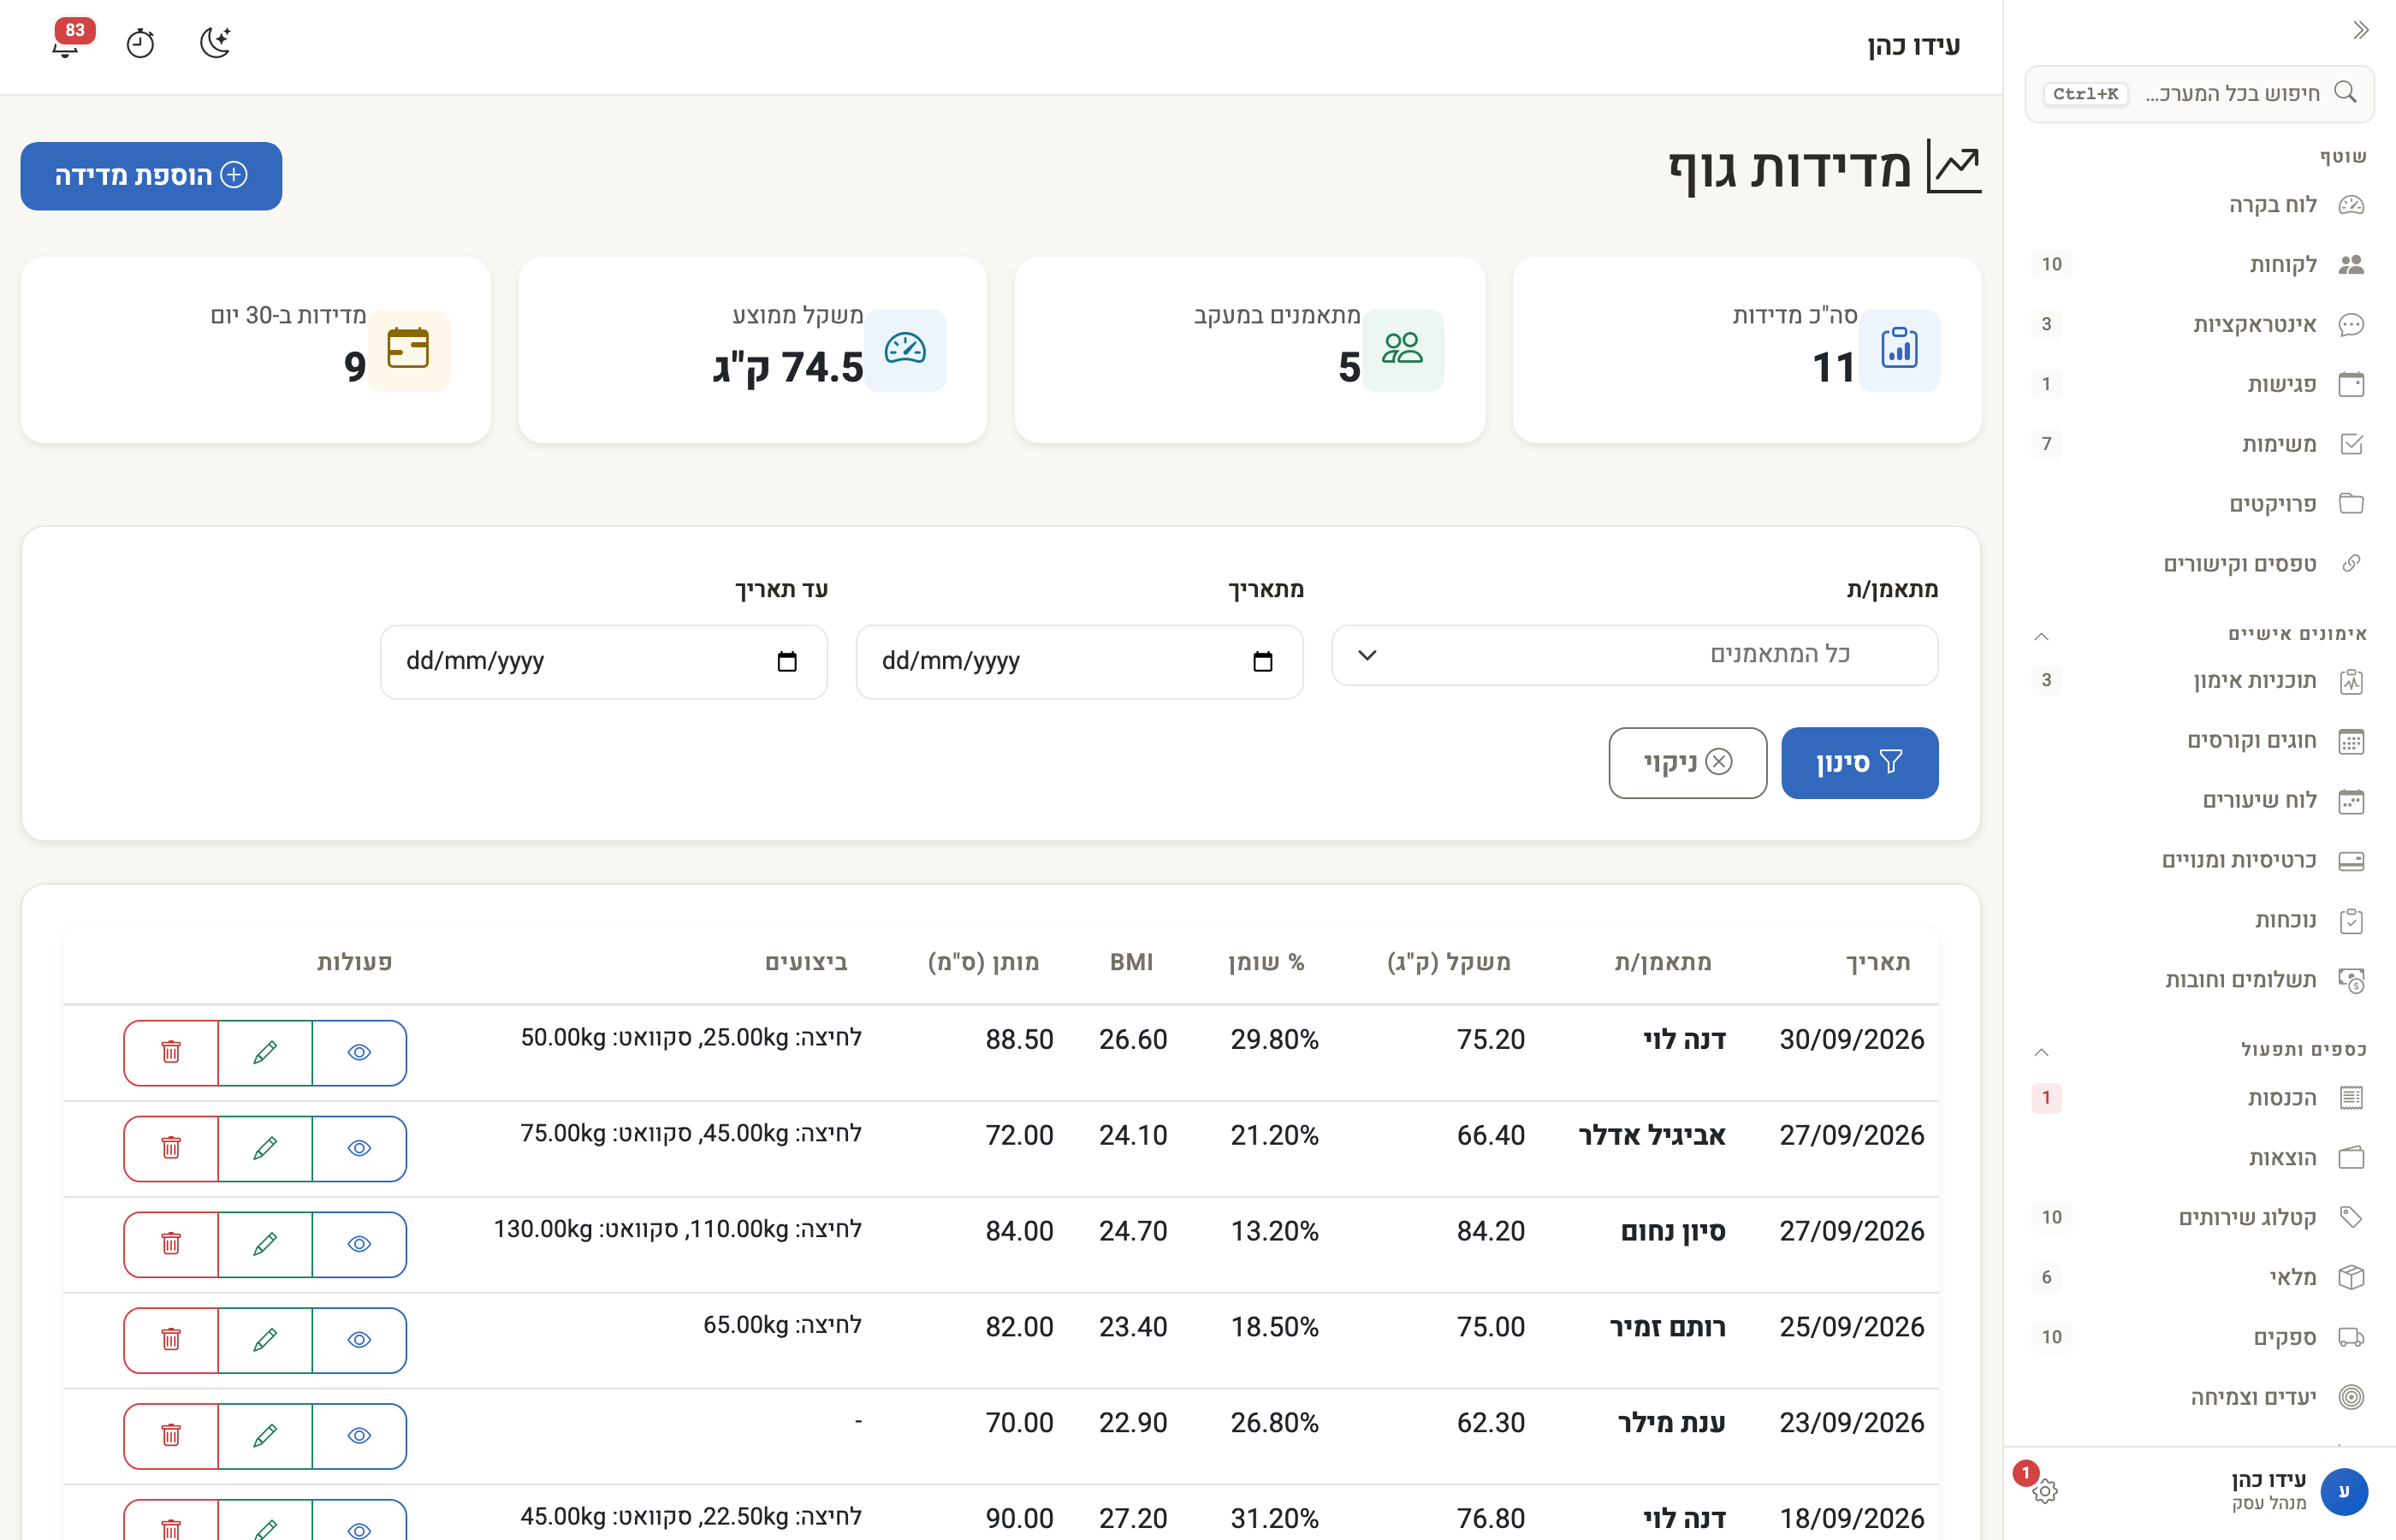Viewport: 2396px width, 1540px height.
Task: Click the מלאי box icon
Action: [x=2351, y=1277]
